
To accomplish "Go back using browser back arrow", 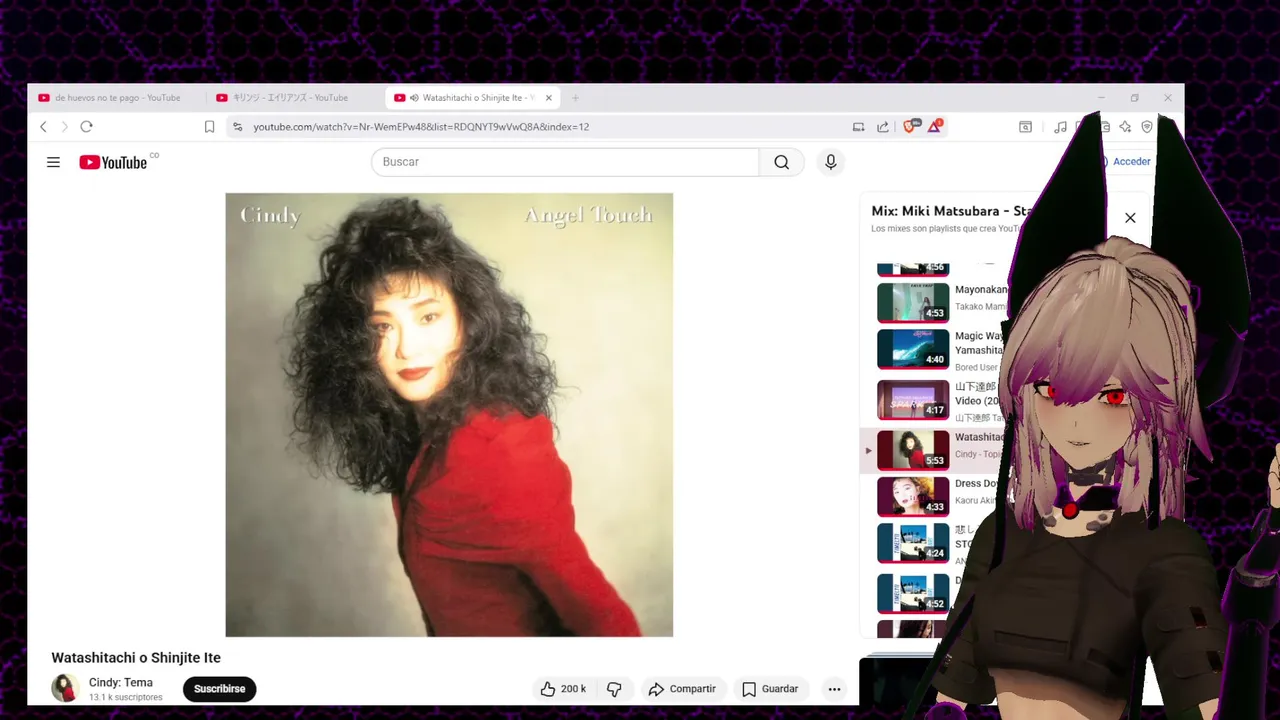I will pos(43,127).
